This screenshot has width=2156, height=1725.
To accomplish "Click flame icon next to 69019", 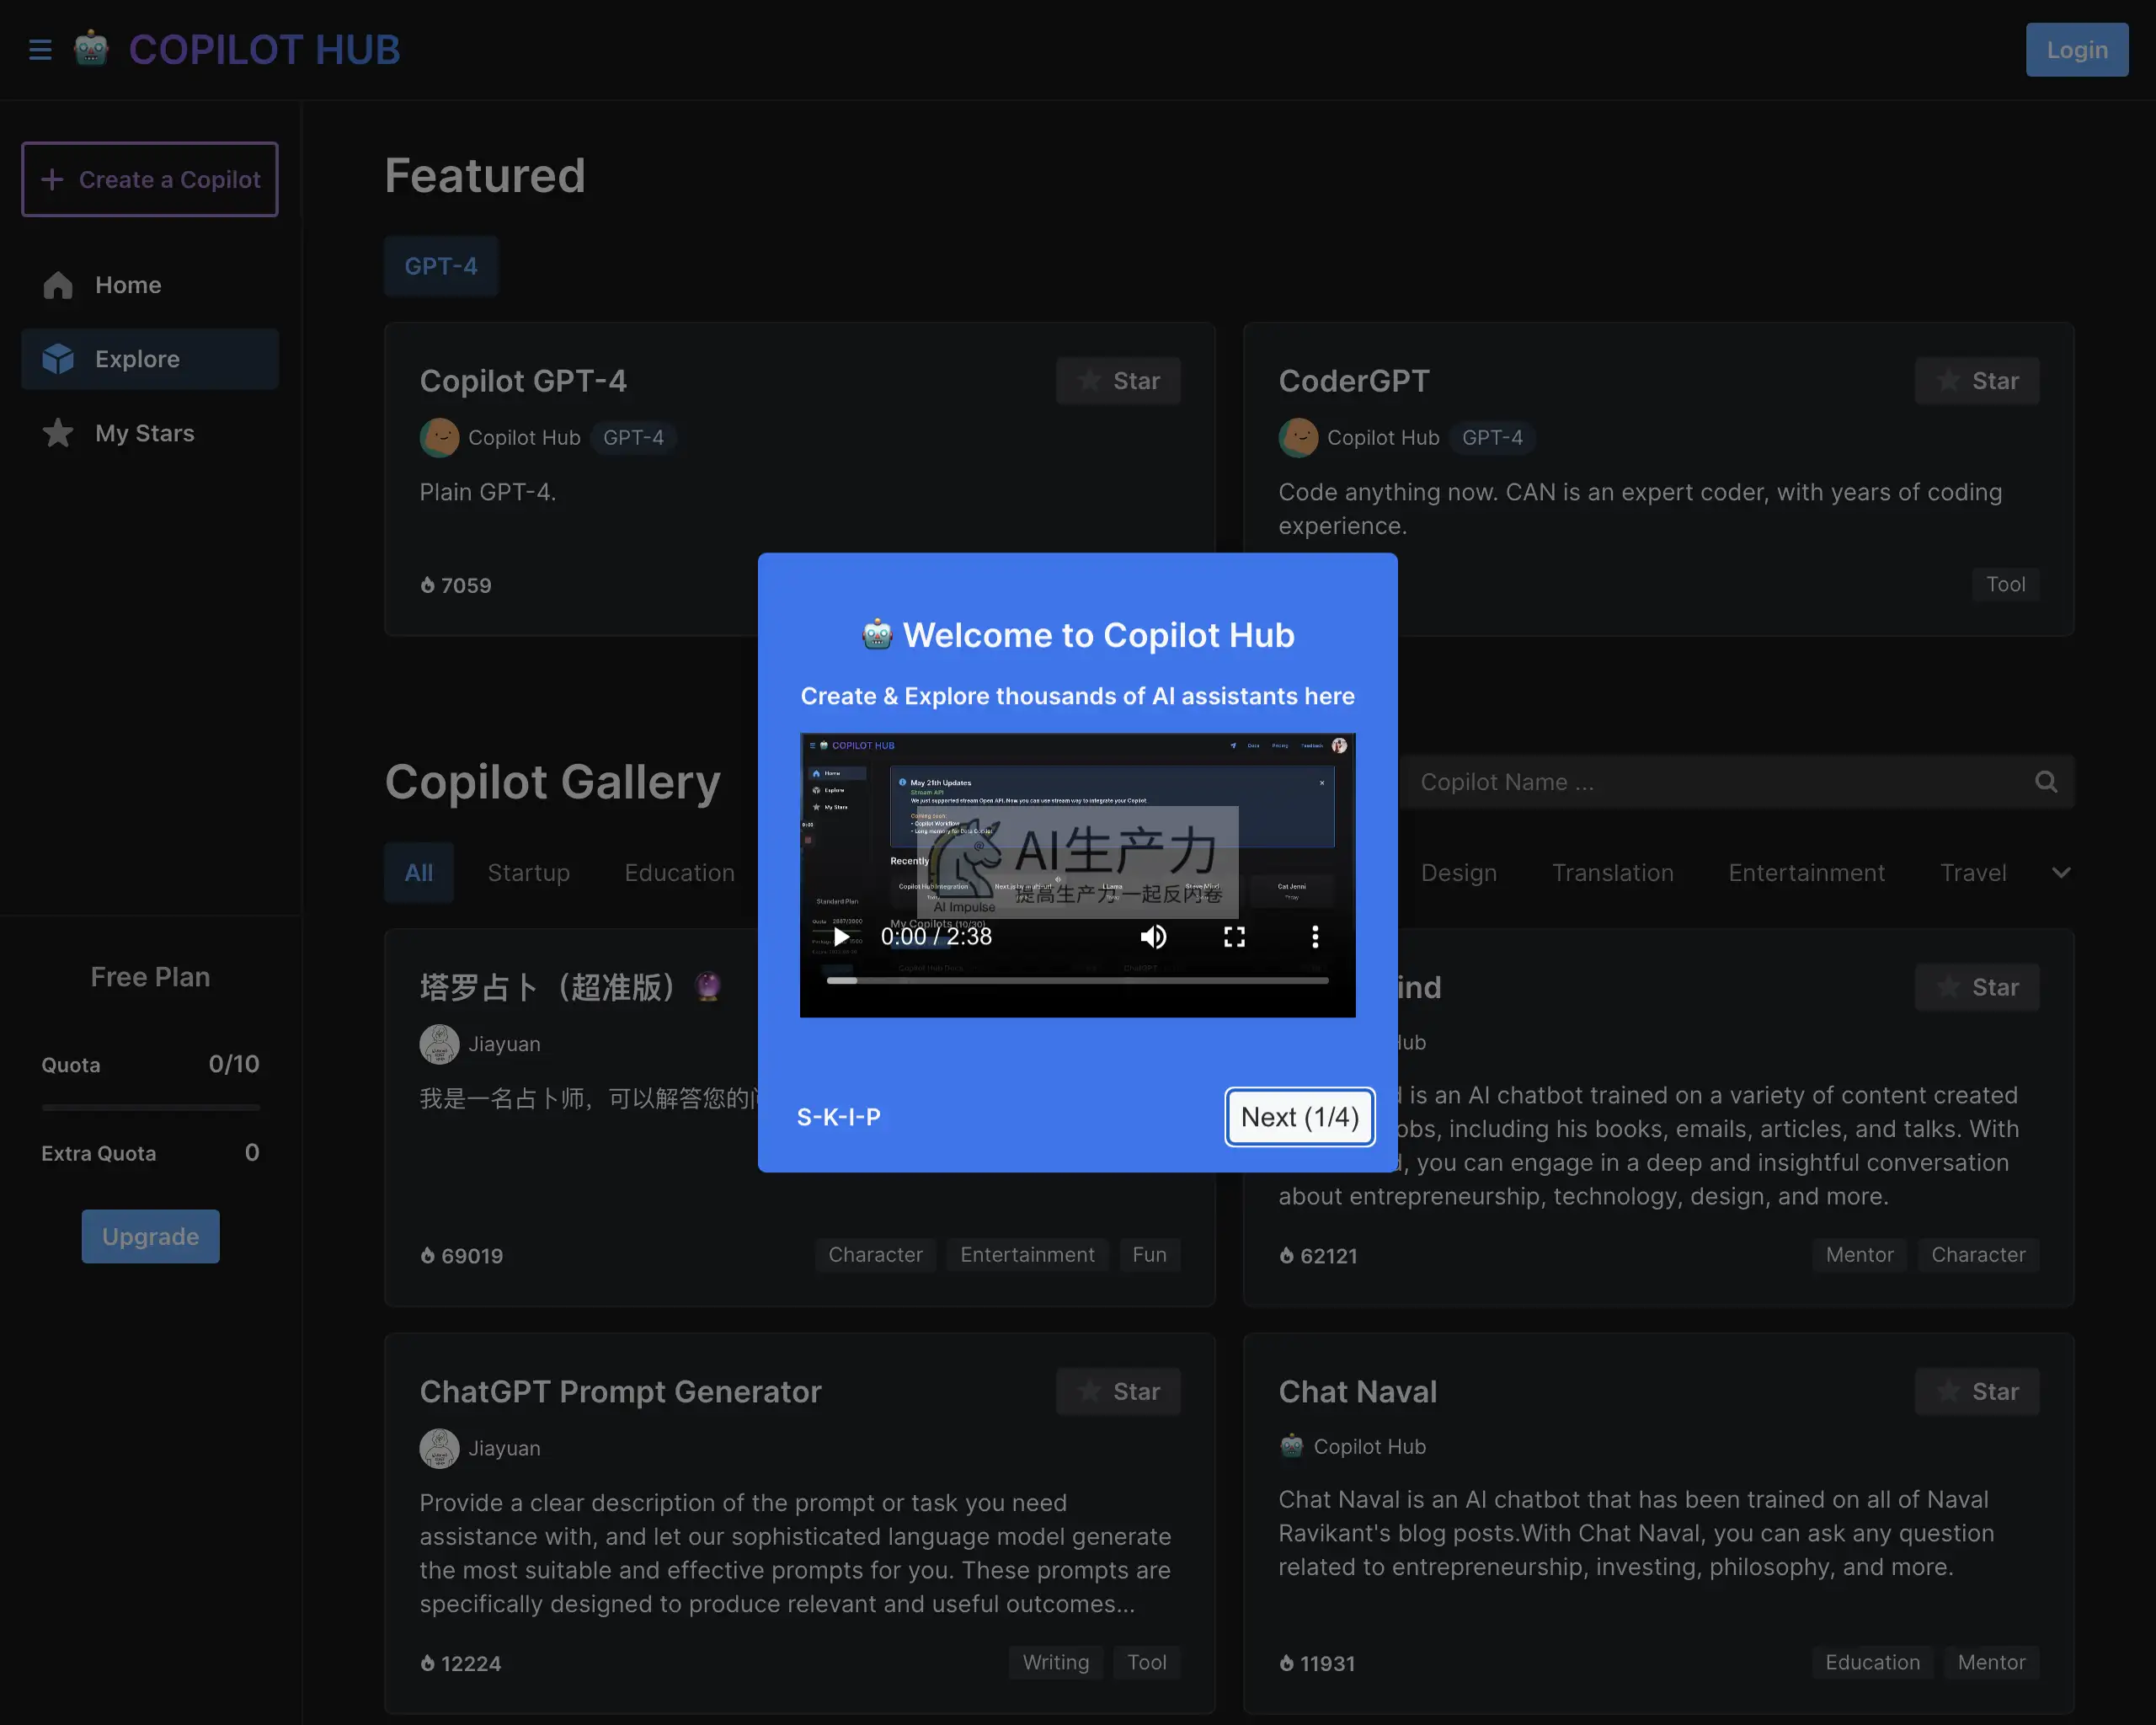I will 427,1256.
